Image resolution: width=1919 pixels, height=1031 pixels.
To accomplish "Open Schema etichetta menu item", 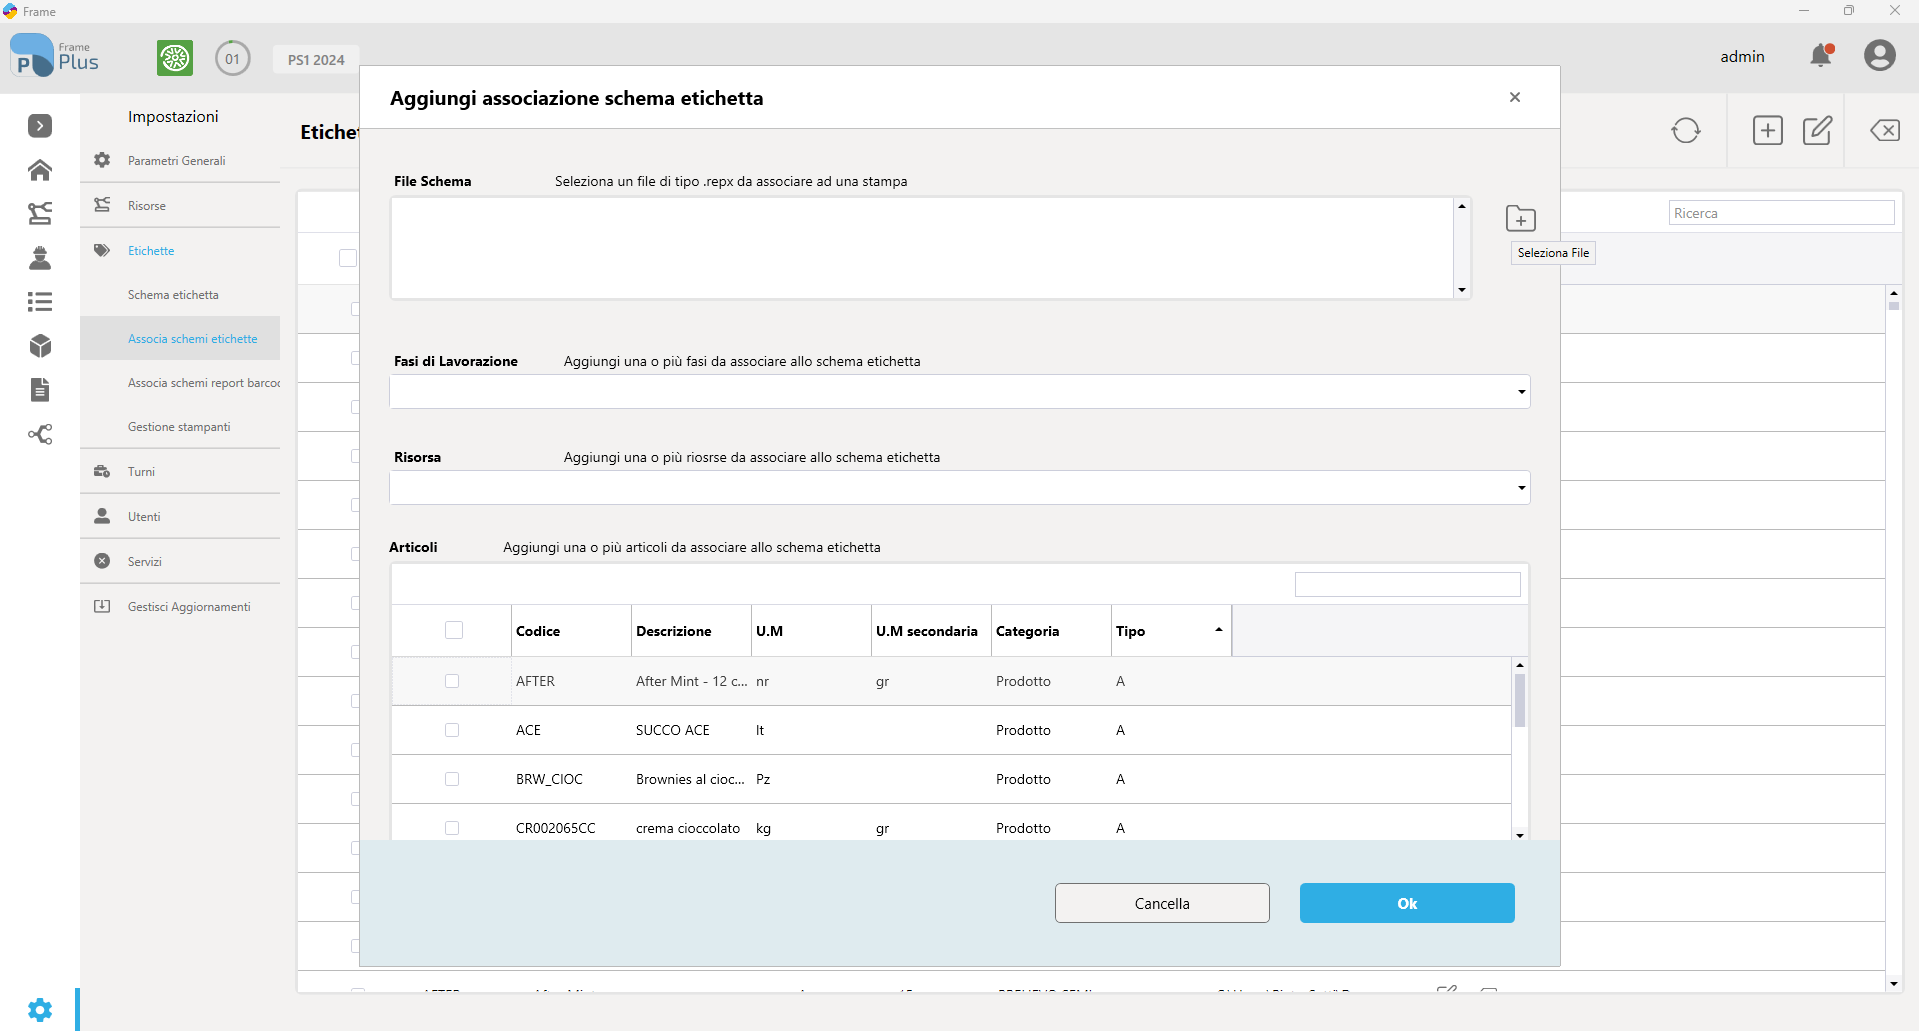I will (173, 295).
